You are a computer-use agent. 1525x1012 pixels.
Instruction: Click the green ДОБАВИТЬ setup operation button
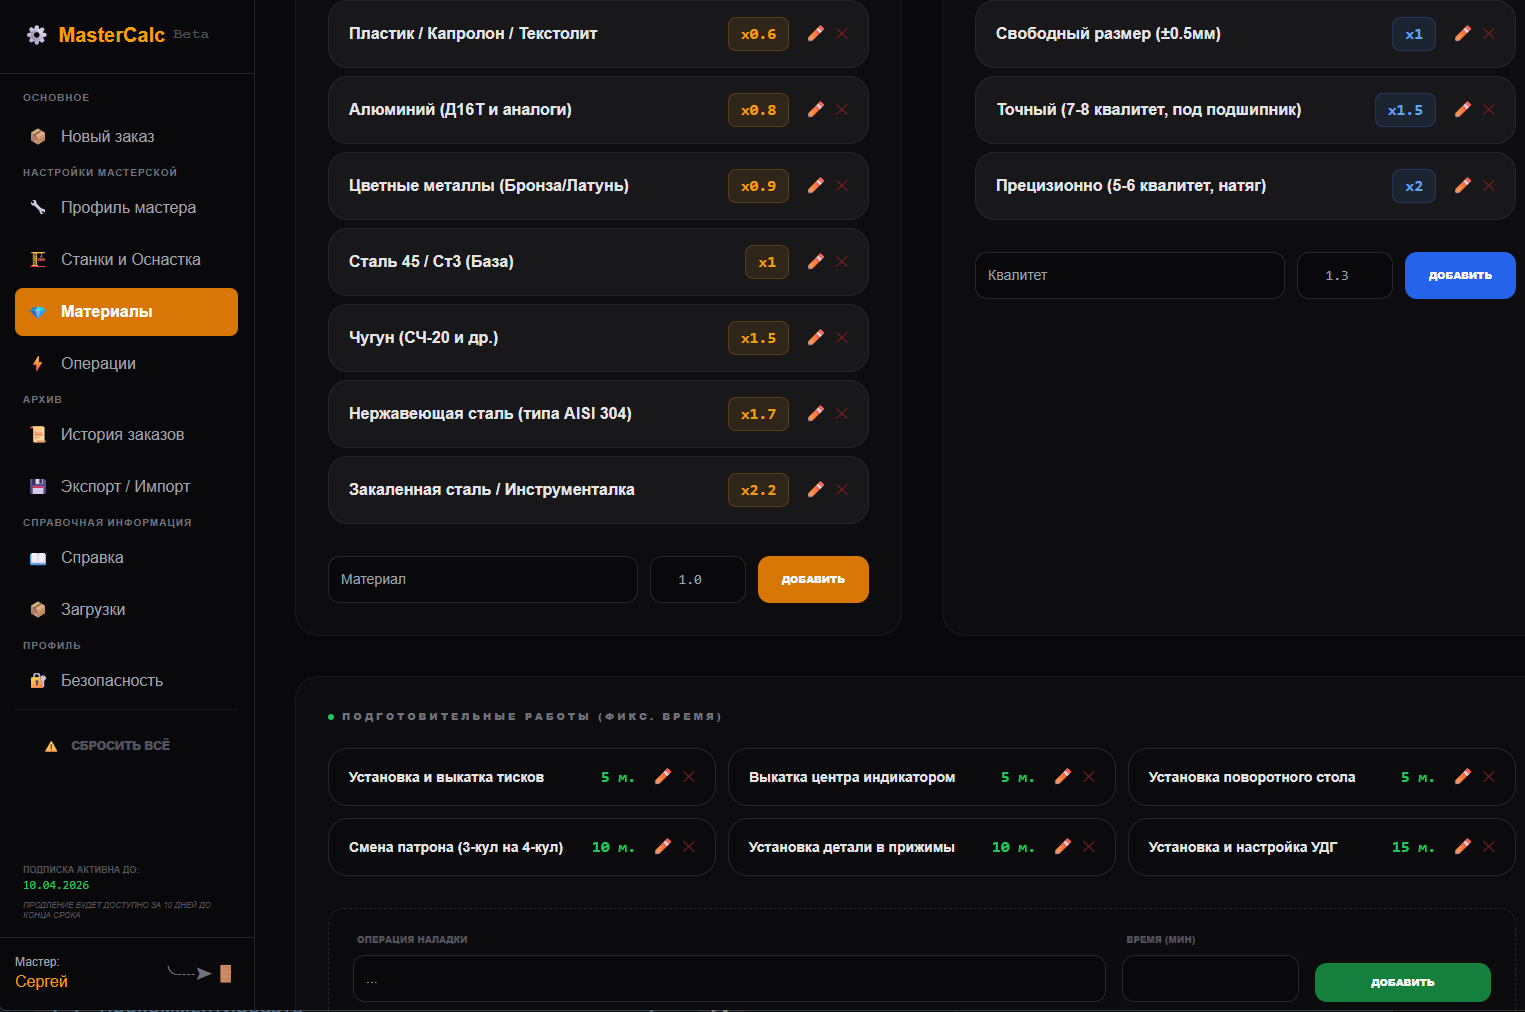[x=1402, y=982]
